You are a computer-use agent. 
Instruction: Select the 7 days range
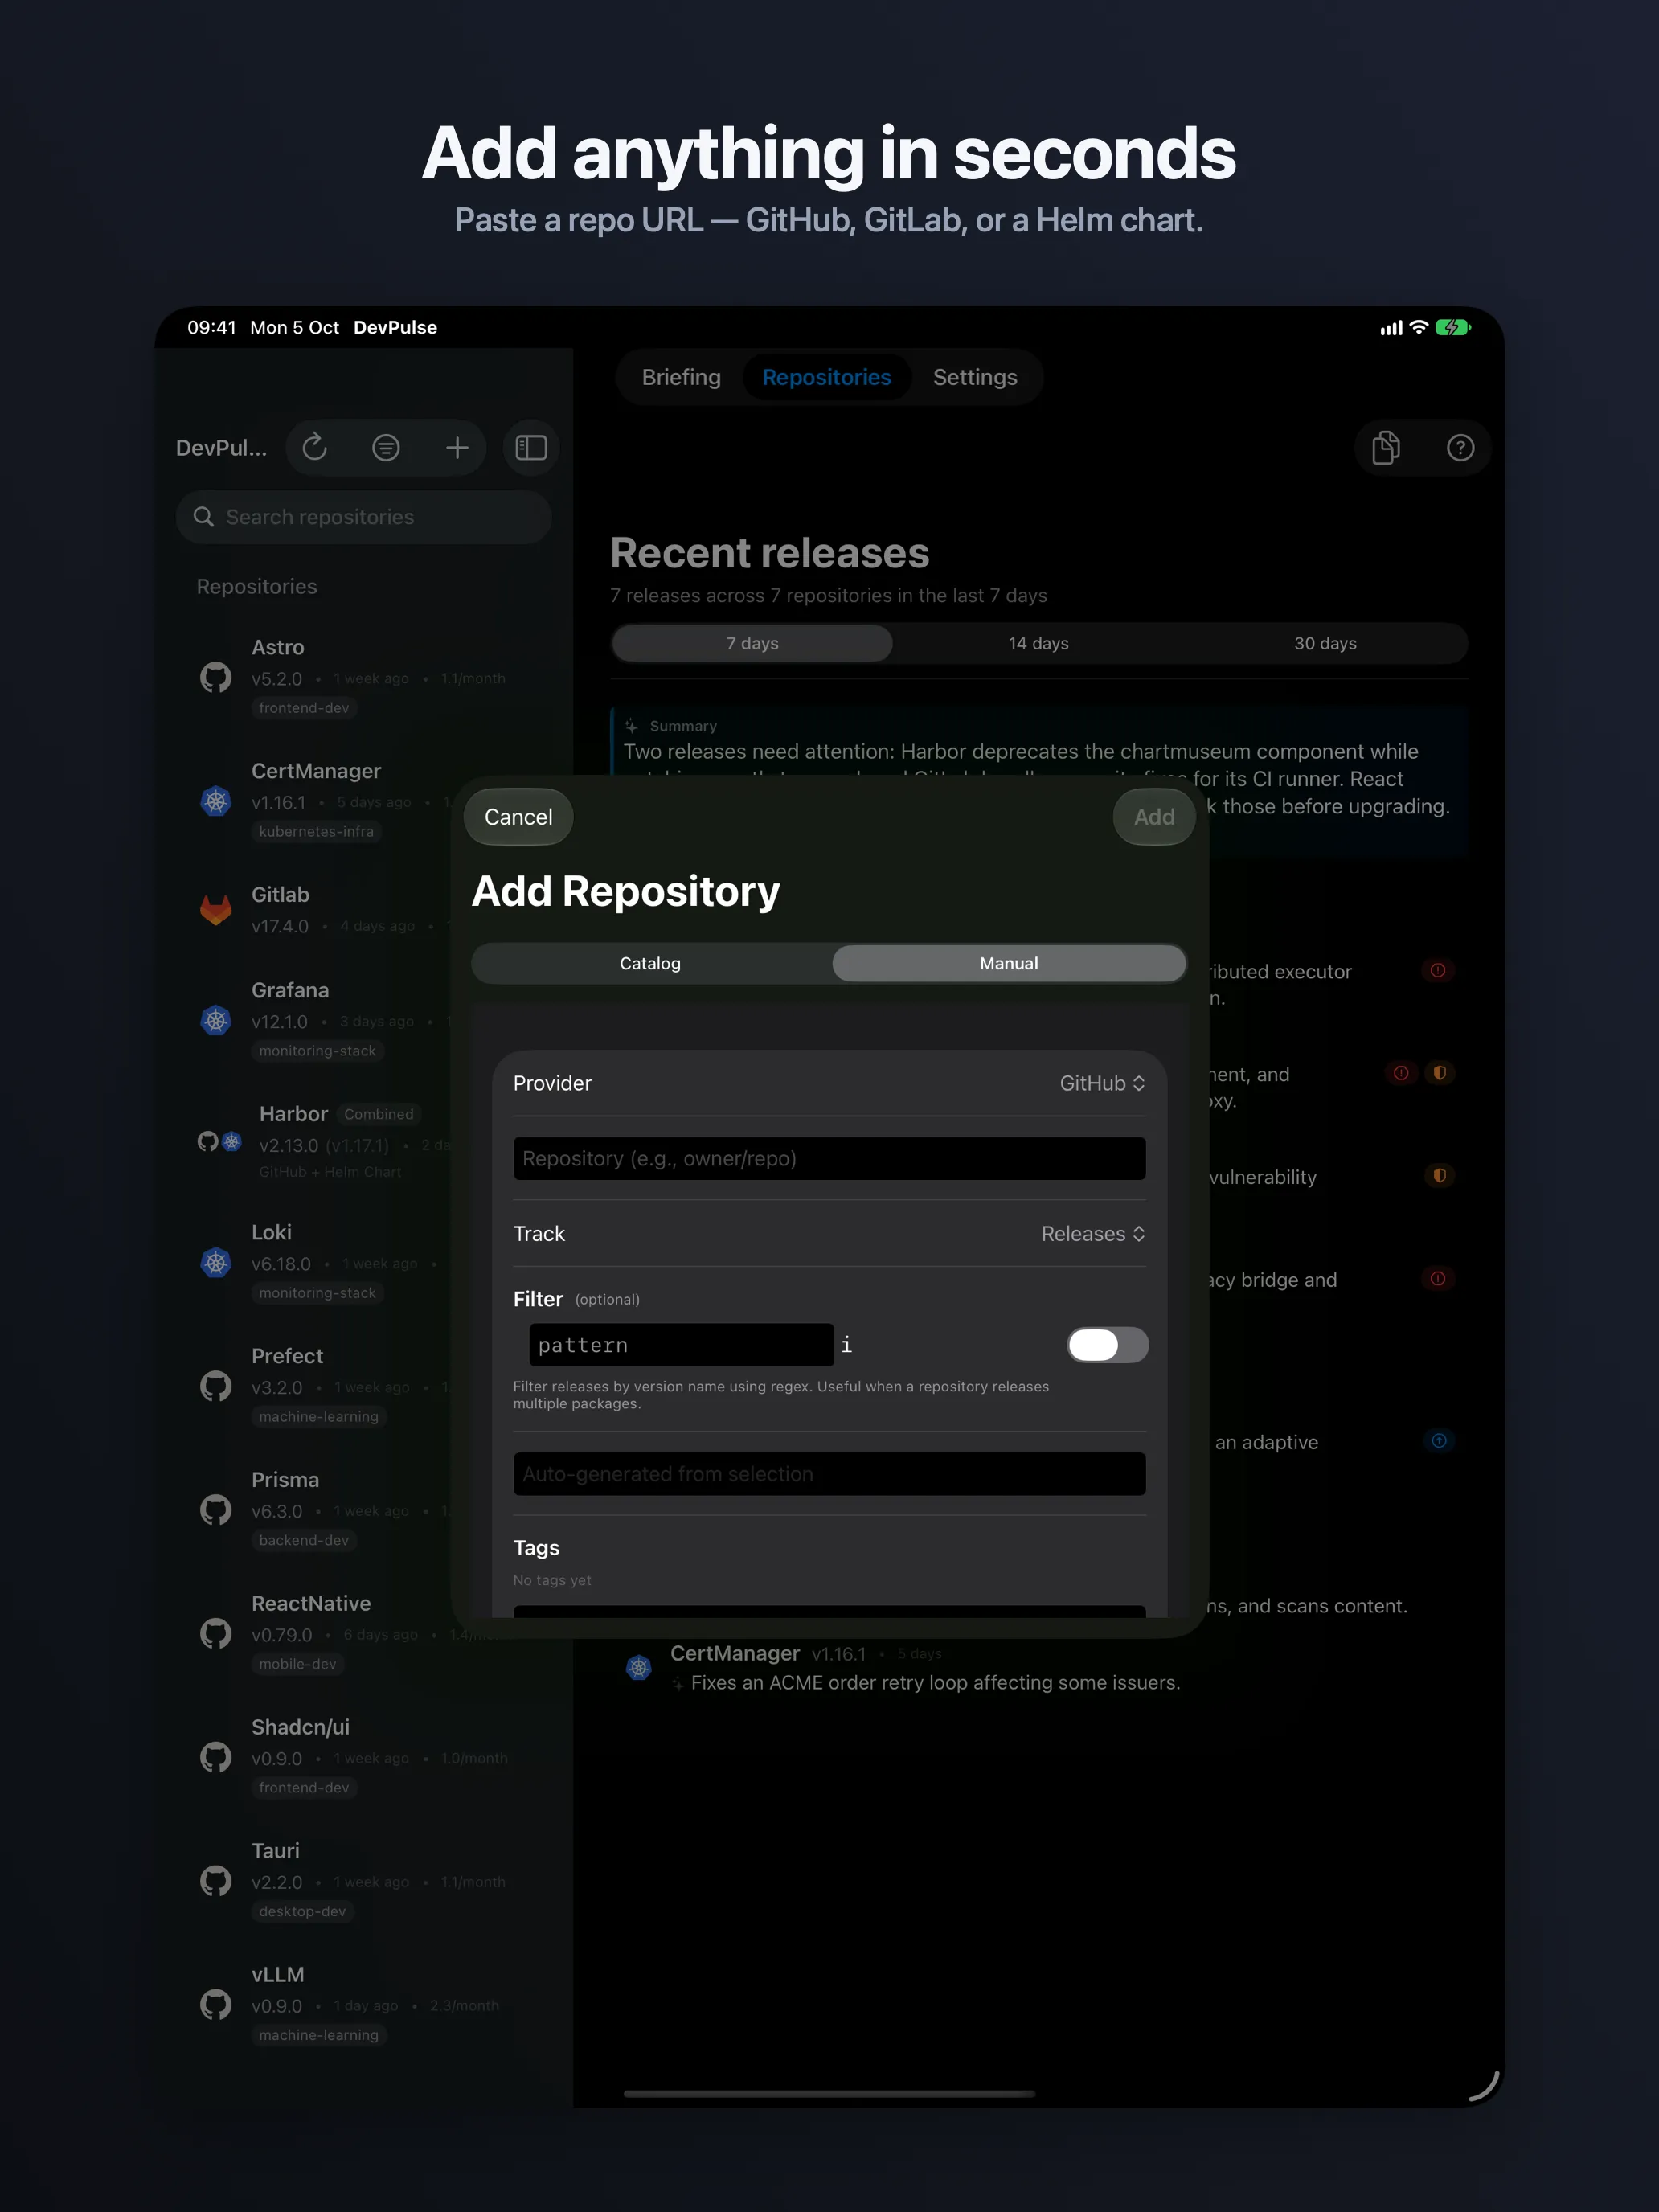click(x=752, y=643)
